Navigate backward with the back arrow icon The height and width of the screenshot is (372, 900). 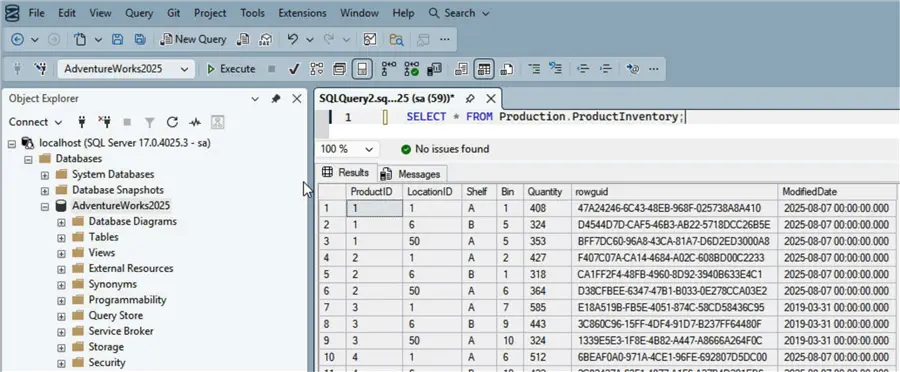[17, 40]
